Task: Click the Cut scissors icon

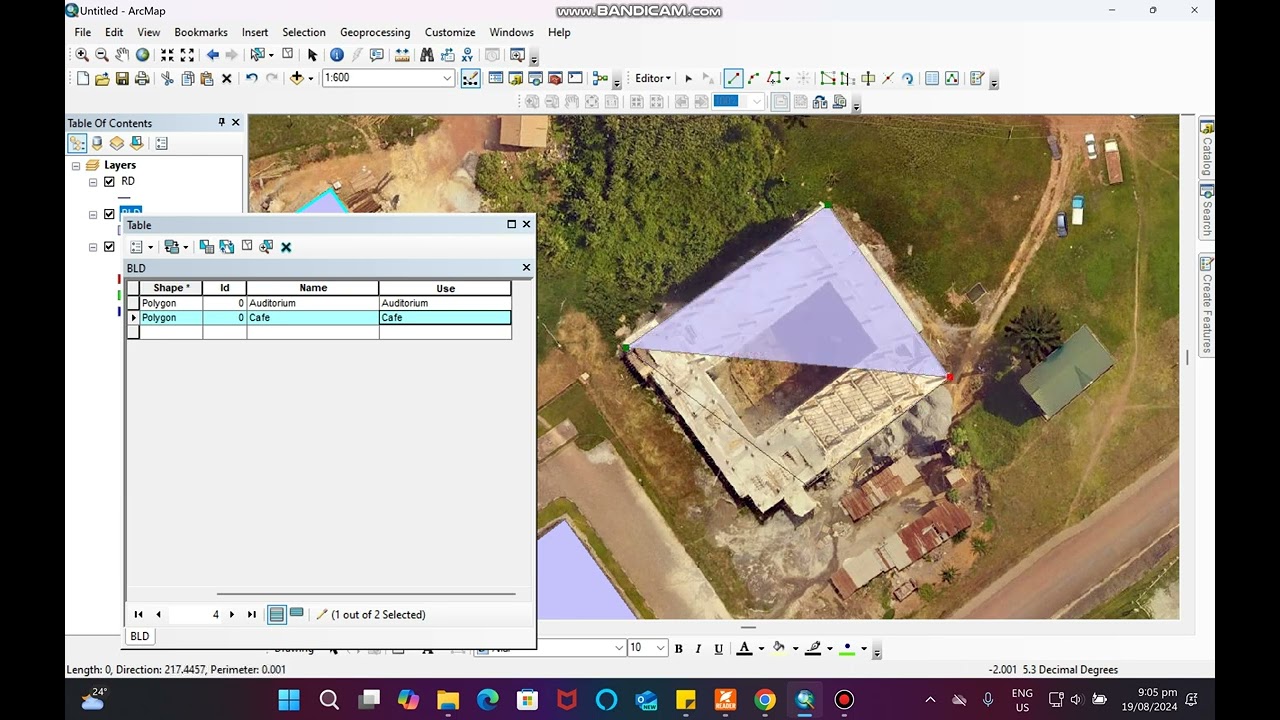Action: pos(167,78)
